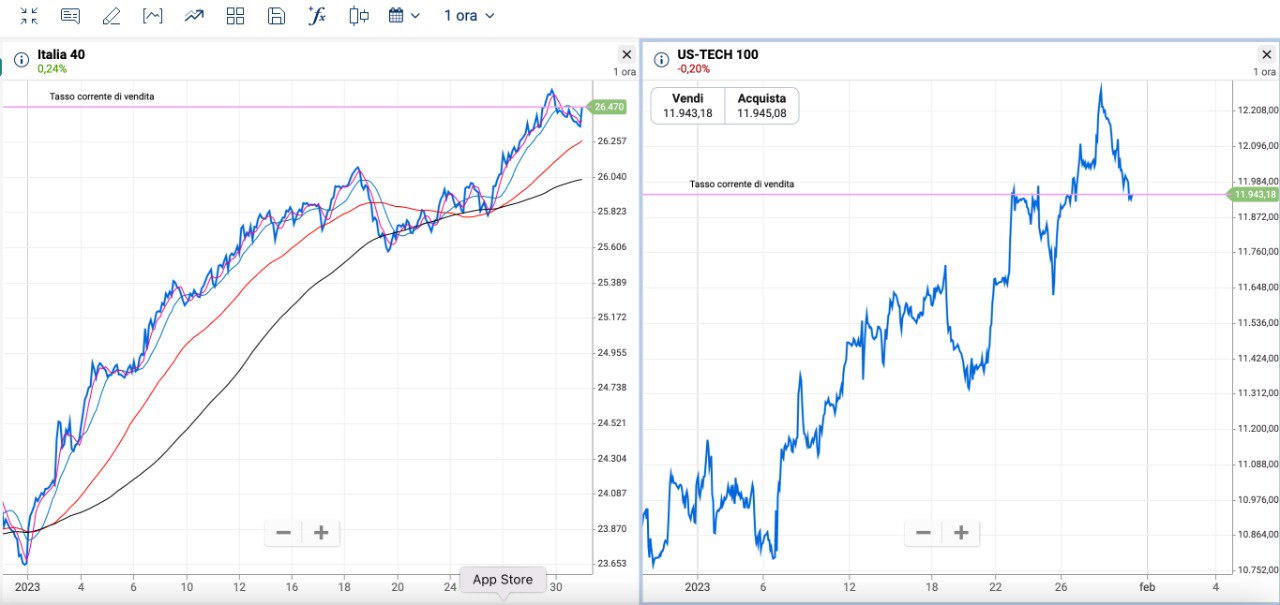Close the Italia 40 chart panel
Screen dimensions: 1280x605
[x=627, y=55]
